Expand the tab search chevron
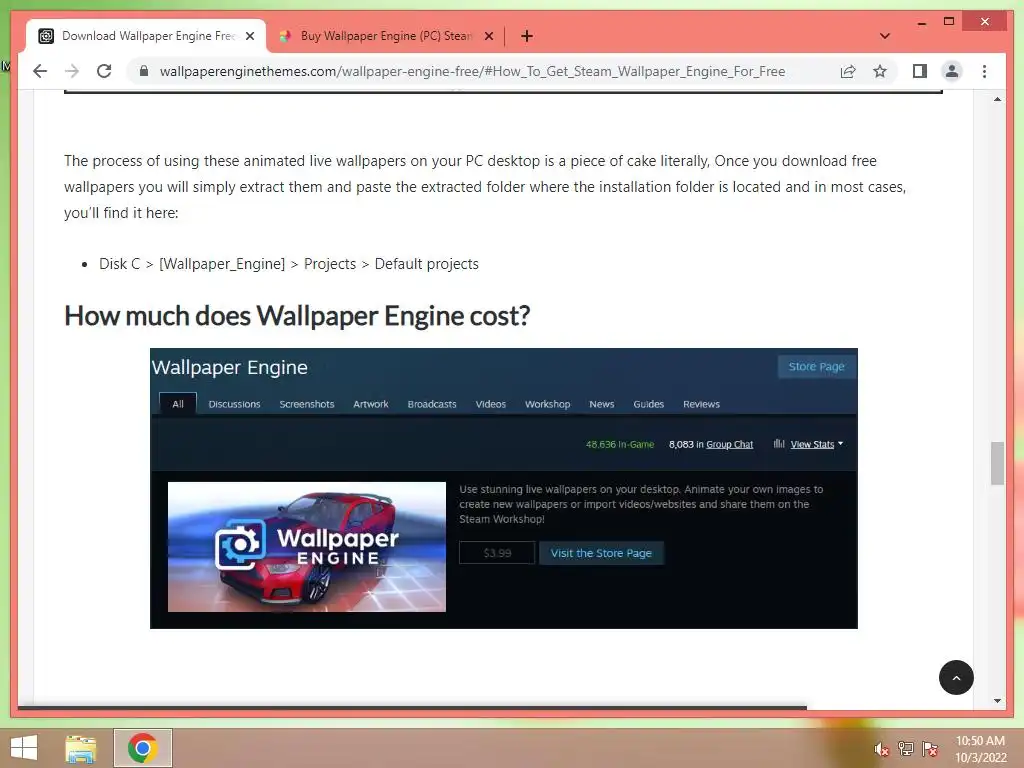This screenshot has width=1024, height=768. pyautogui.click(x=884, y=36)
